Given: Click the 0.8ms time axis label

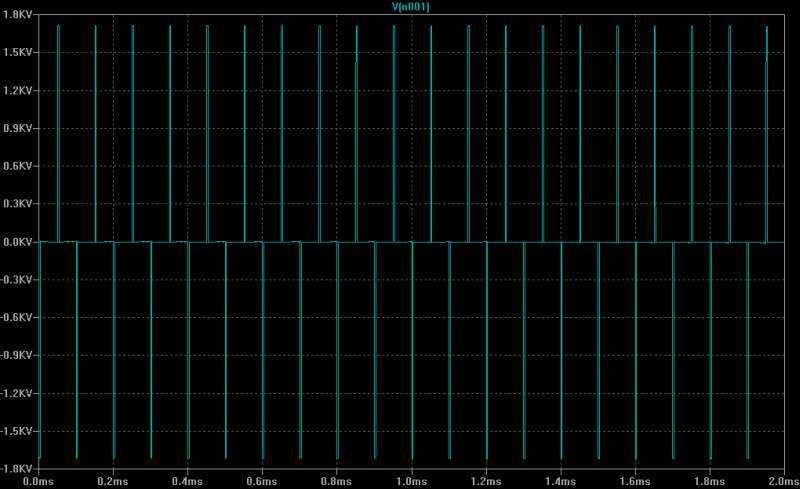Looking at the screenshot, I should [x=336, y=481].
